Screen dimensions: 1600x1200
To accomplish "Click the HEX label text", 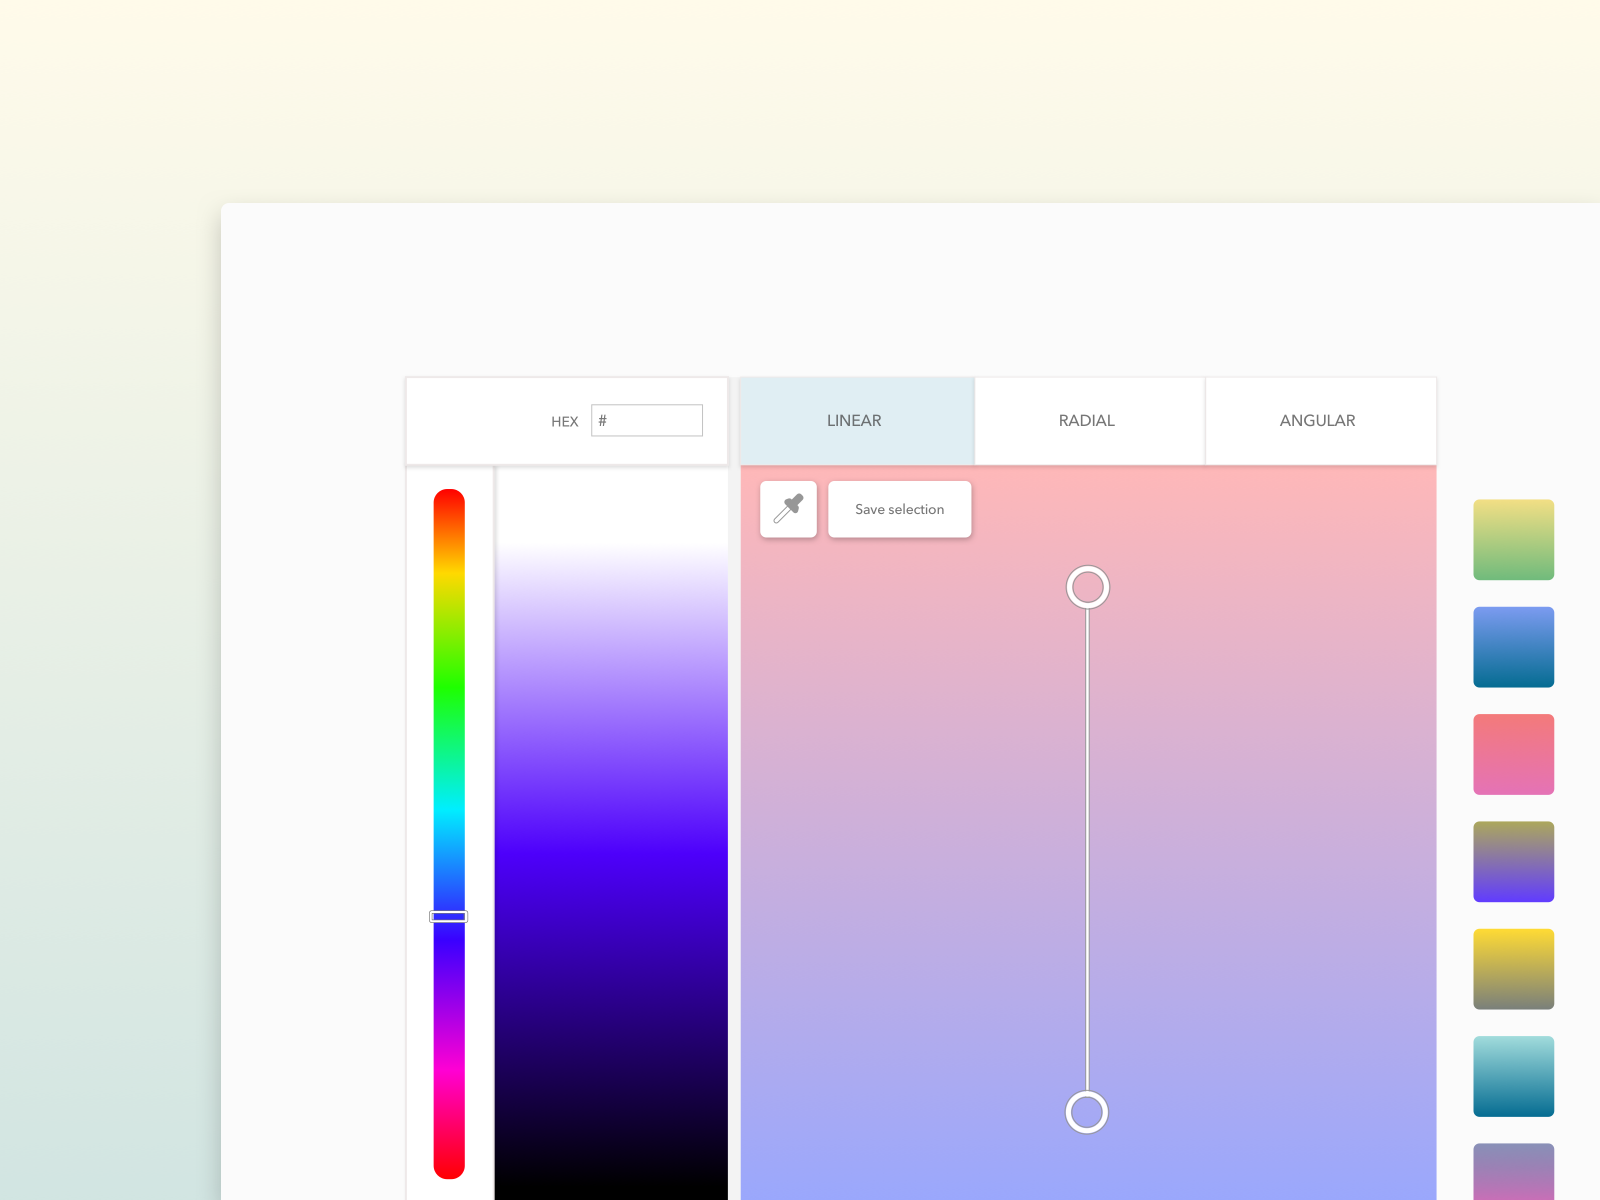I will pos(565,421).
